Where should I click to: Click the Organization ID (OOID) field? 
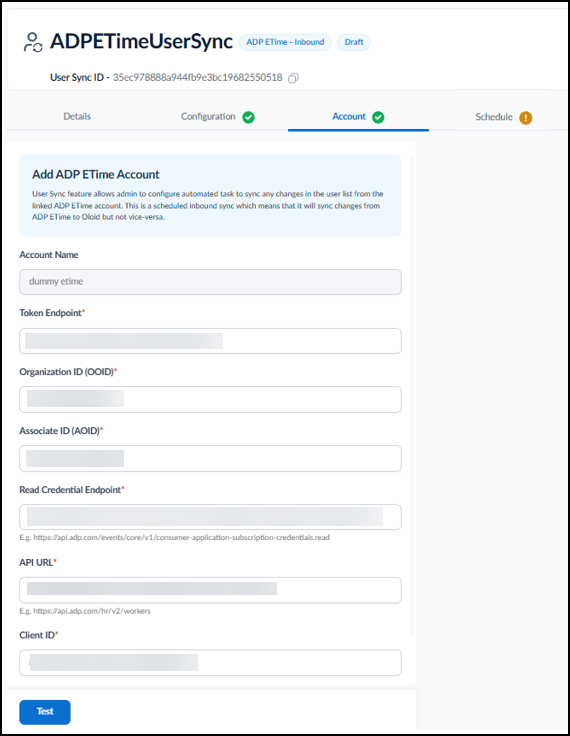point(210,399)
